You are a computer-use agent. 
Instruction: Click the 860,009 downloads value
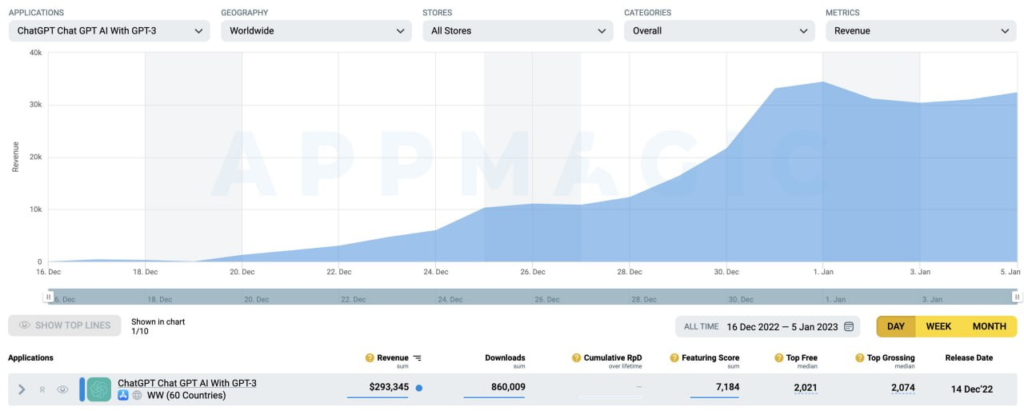click(x=508, y=387)
